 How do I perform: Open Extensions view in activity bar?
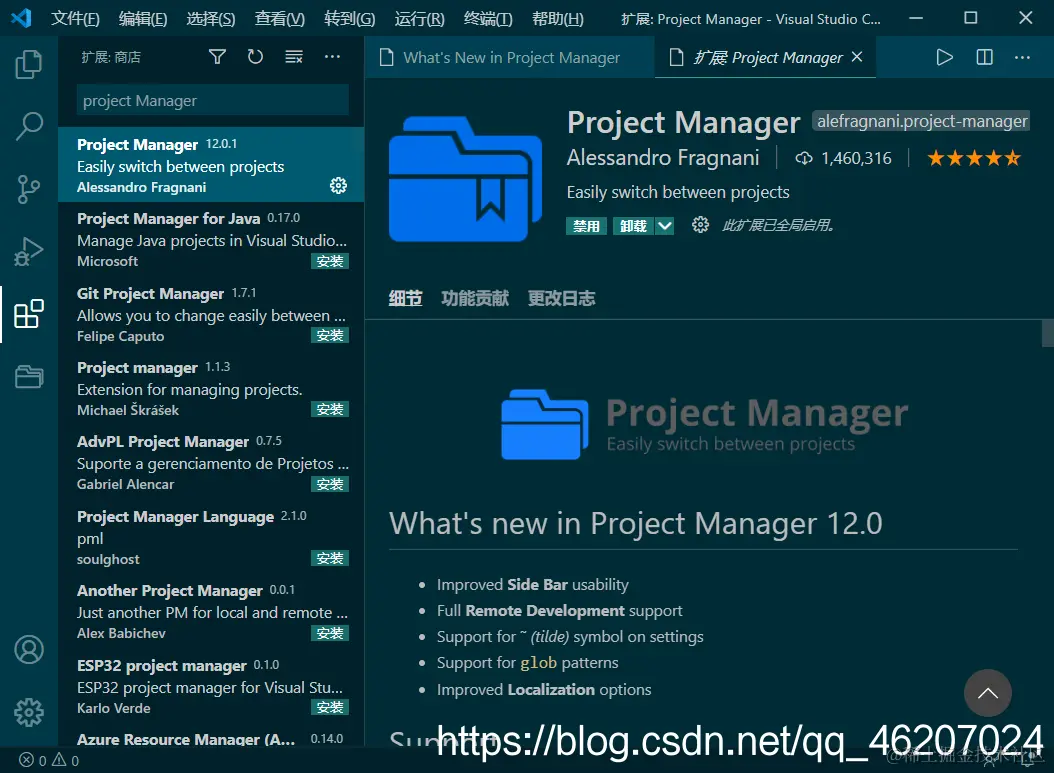click(28, 314)
